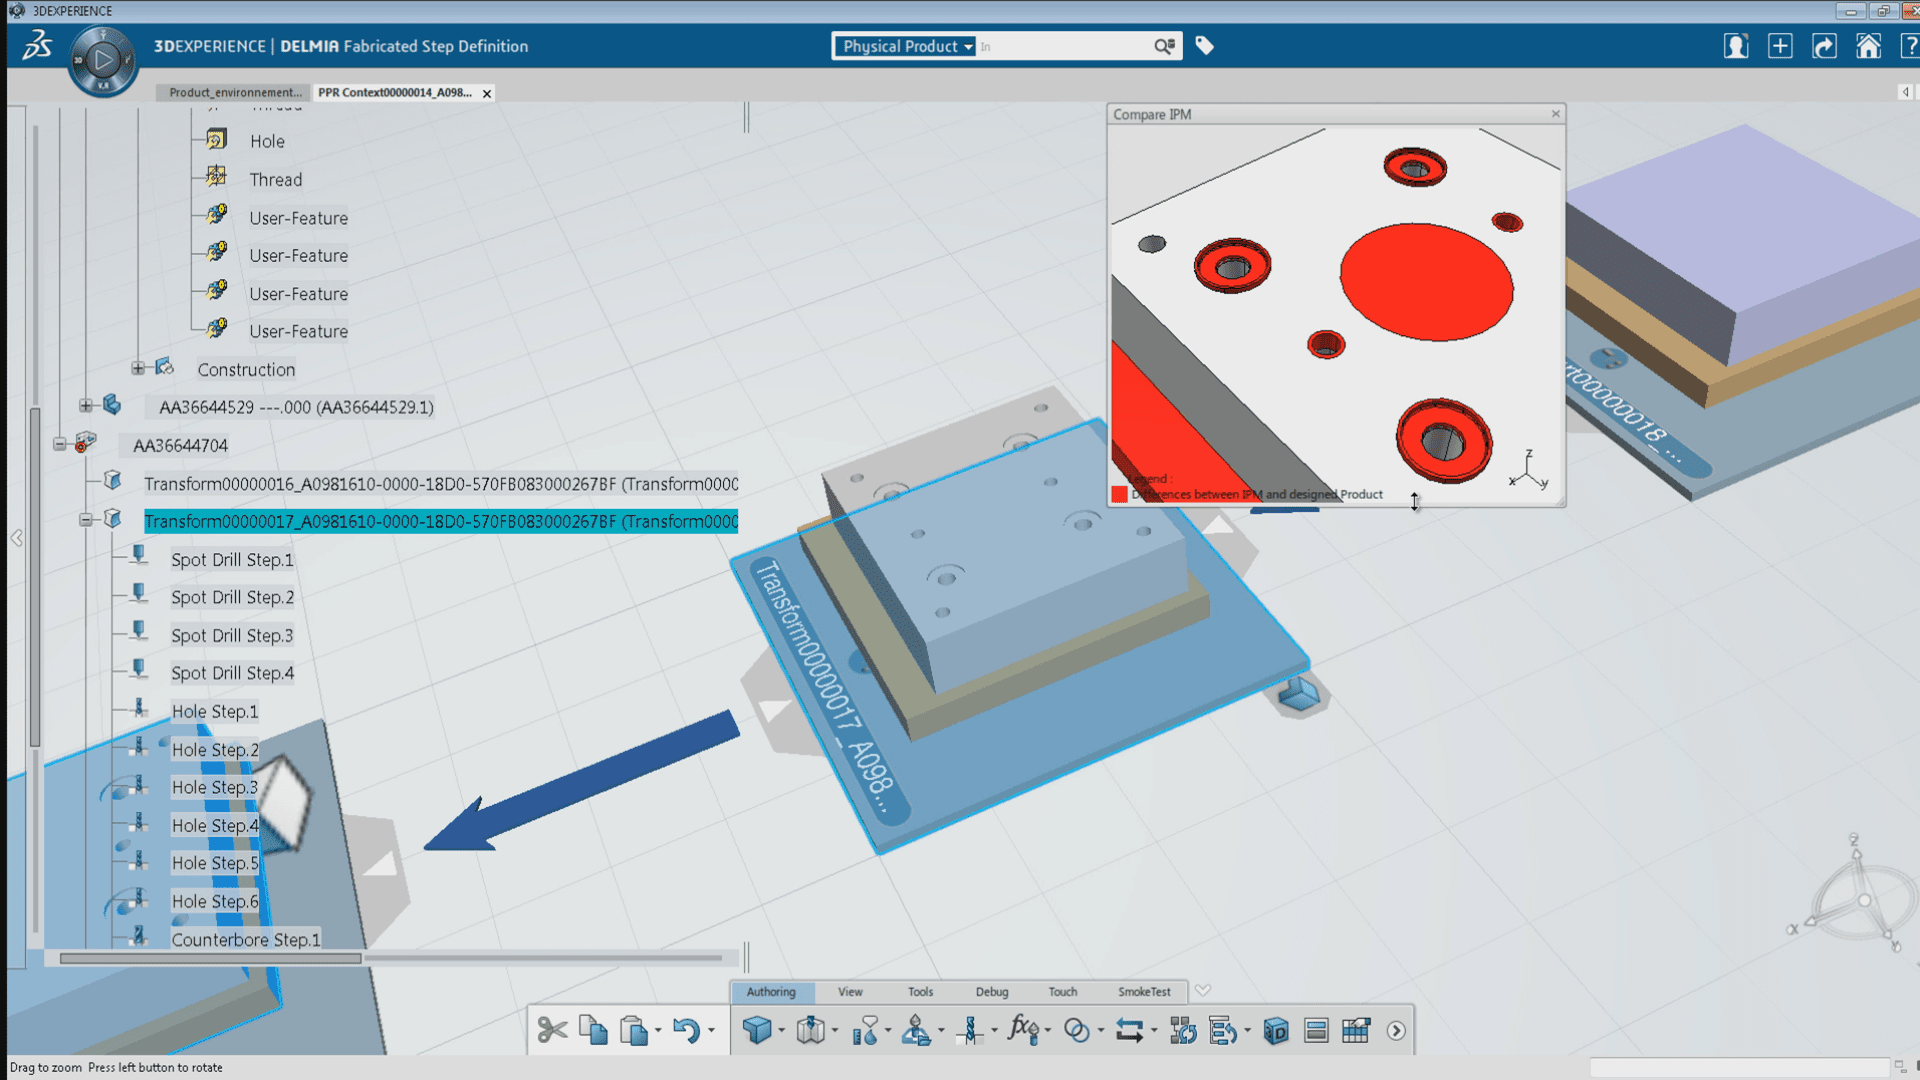
Task: Click the tree reorder icon with refresh arrow
Action: (x=1183, y=1030)
